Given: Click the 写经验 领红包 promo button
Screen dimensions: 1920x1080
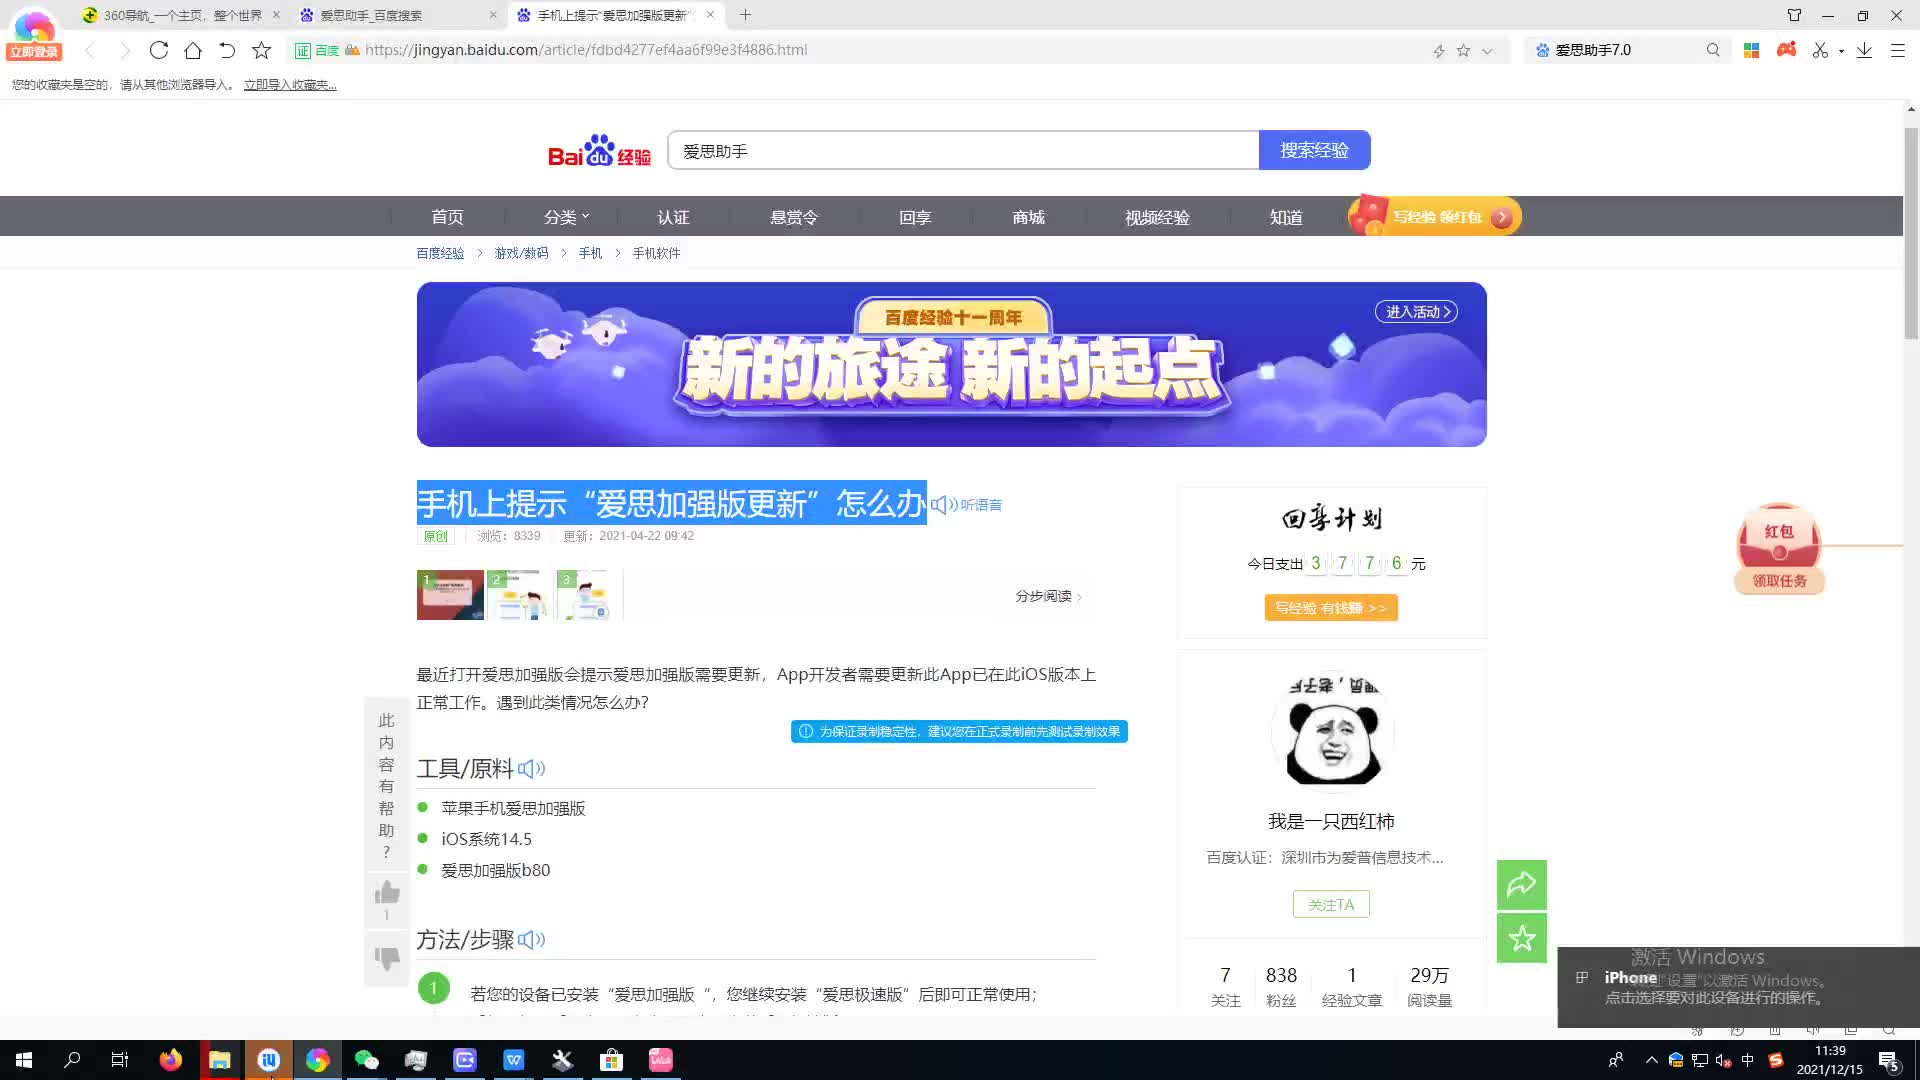Looking at the screenshot, I should 1434,216.
